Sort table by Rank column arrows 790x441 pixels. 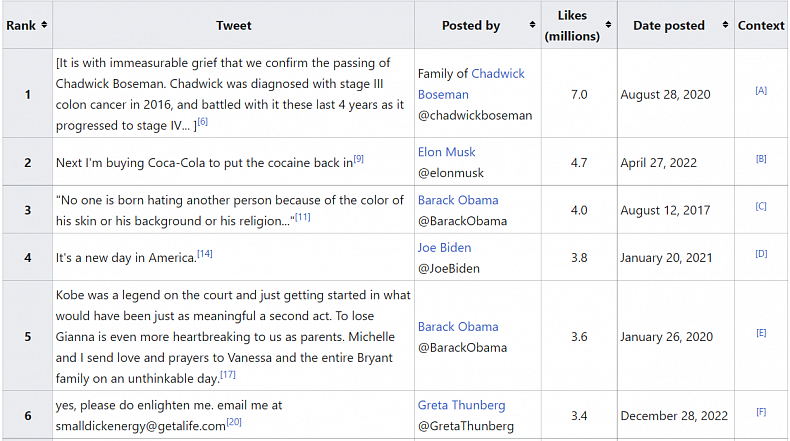(44, 25)
